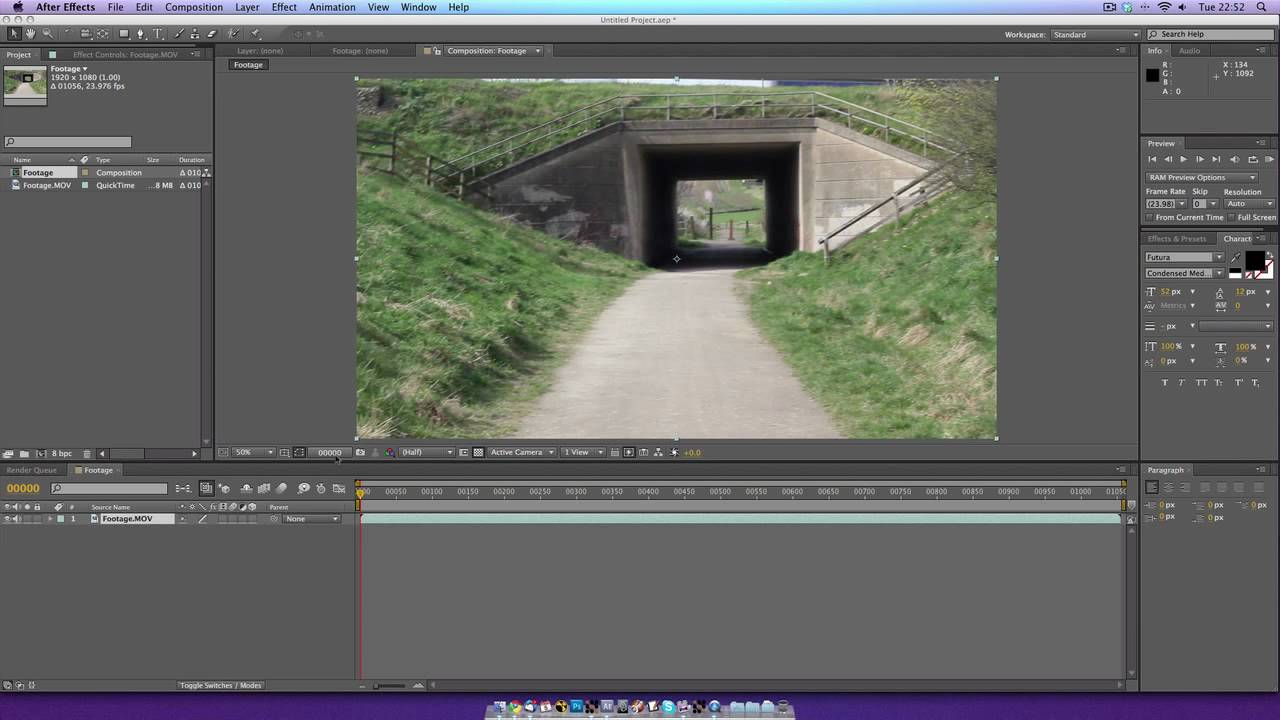
Task: Click the Graph Editor icon in timeline
Action: 339,488
